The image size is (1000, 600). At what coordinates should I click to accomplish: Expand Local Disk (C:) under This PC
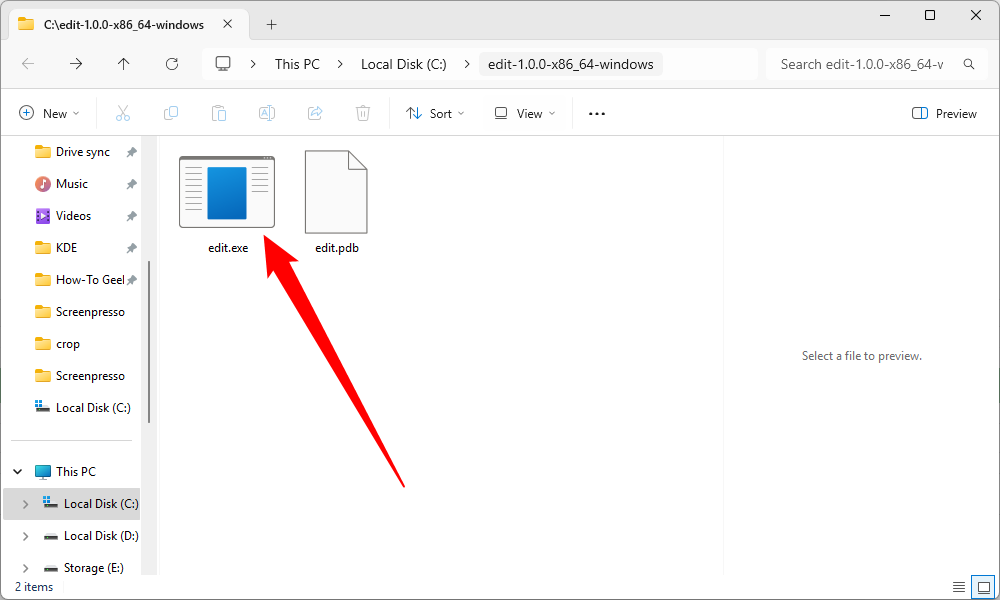(26, 504)
